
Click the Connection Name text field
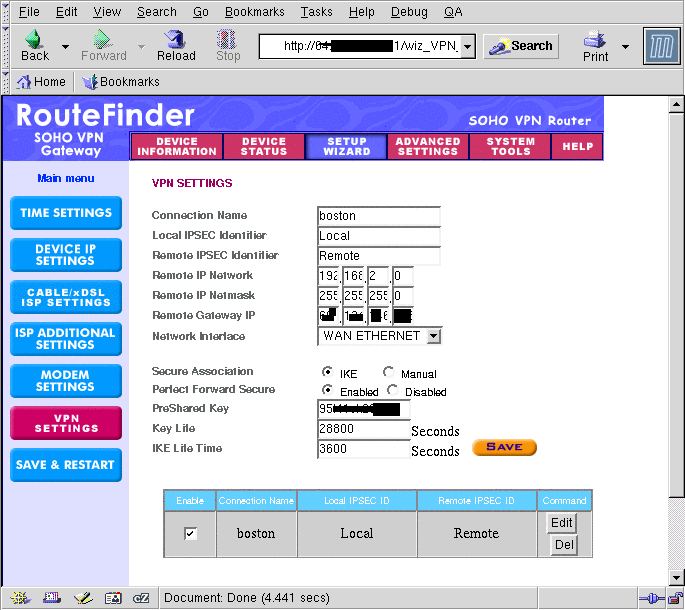click(378, 216)
